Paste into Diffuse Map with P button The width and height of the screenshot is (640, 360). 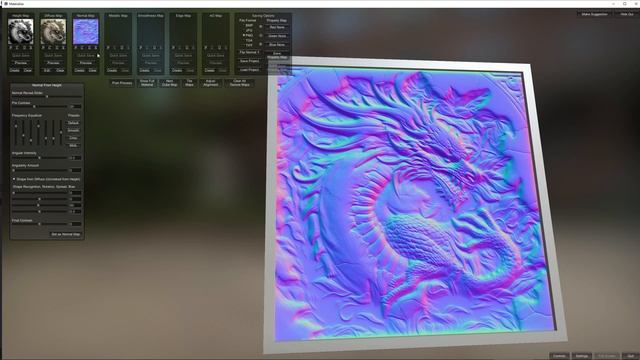tap(43, 48)
